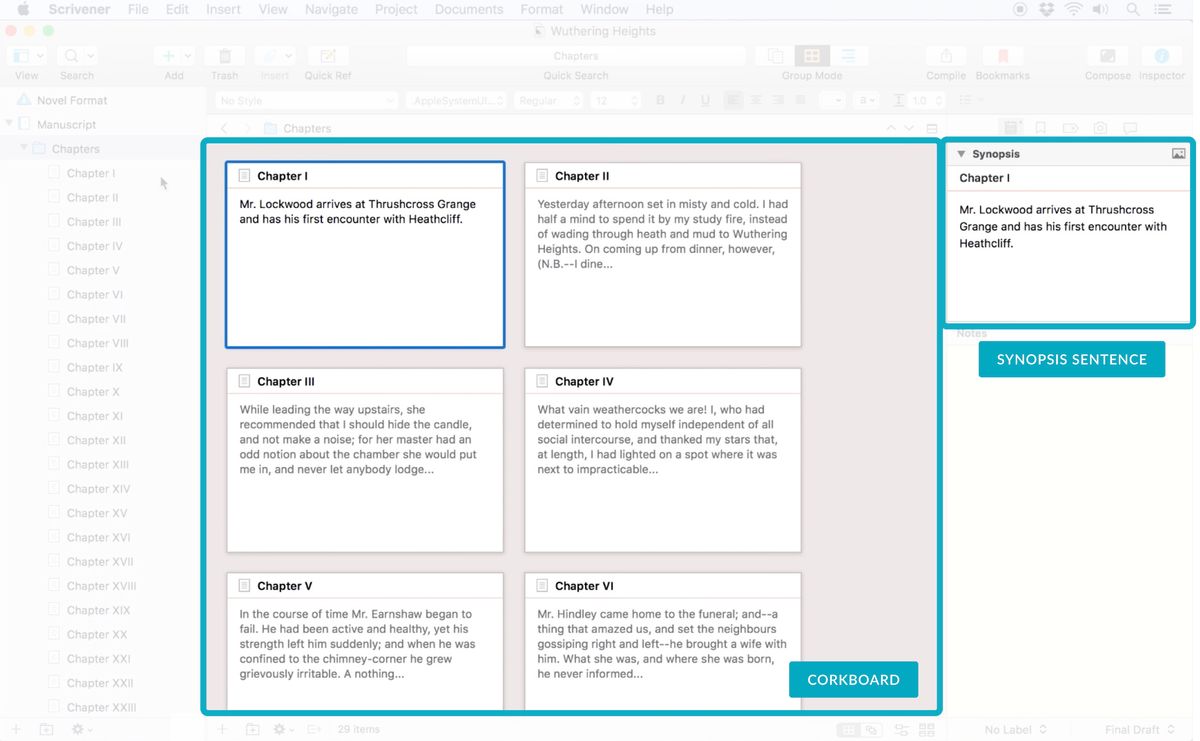Click the Compile toolbar icon
The image size is (1200, 741).
click(946, 56)
